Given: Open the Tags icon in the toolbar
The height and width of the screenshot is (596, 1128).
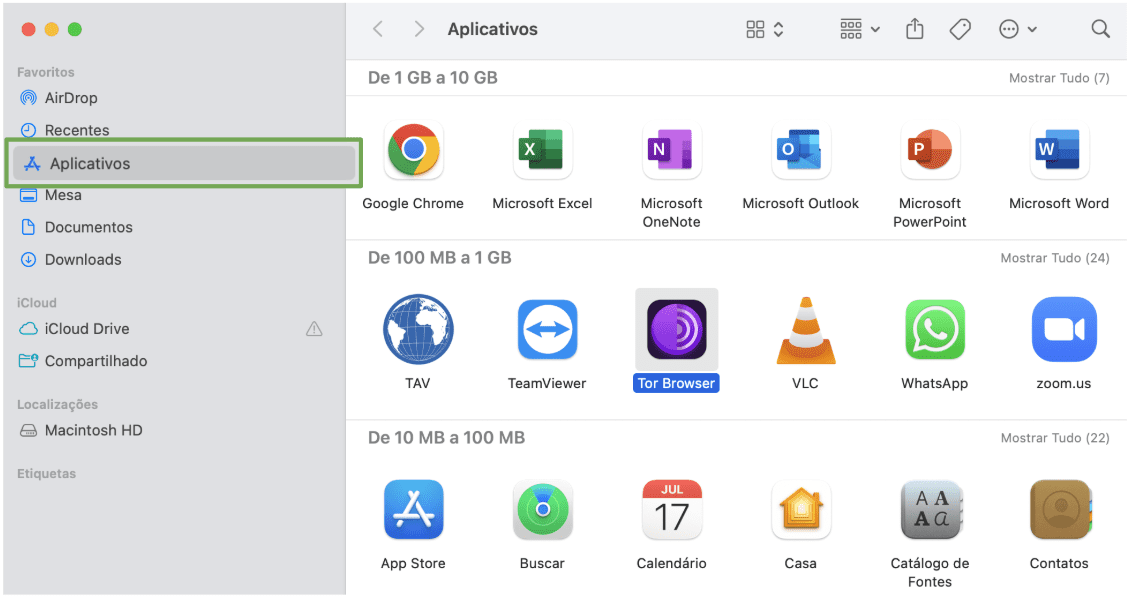Looking at the screenshot, I should (960, 29).
